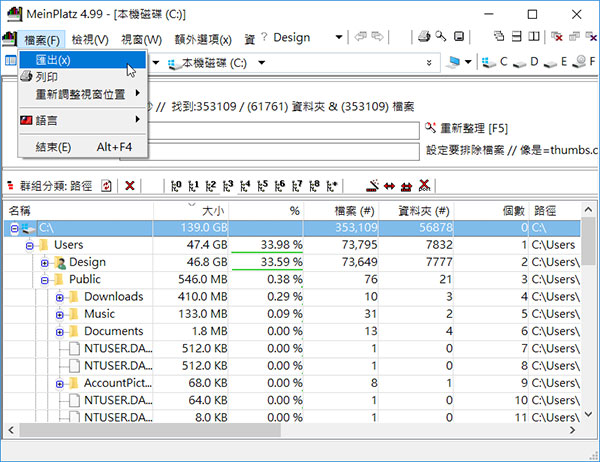Open the 語言 language submenu
Image resolution: width=600 pixels, height=462 pixels.
(x=82, y=121)
